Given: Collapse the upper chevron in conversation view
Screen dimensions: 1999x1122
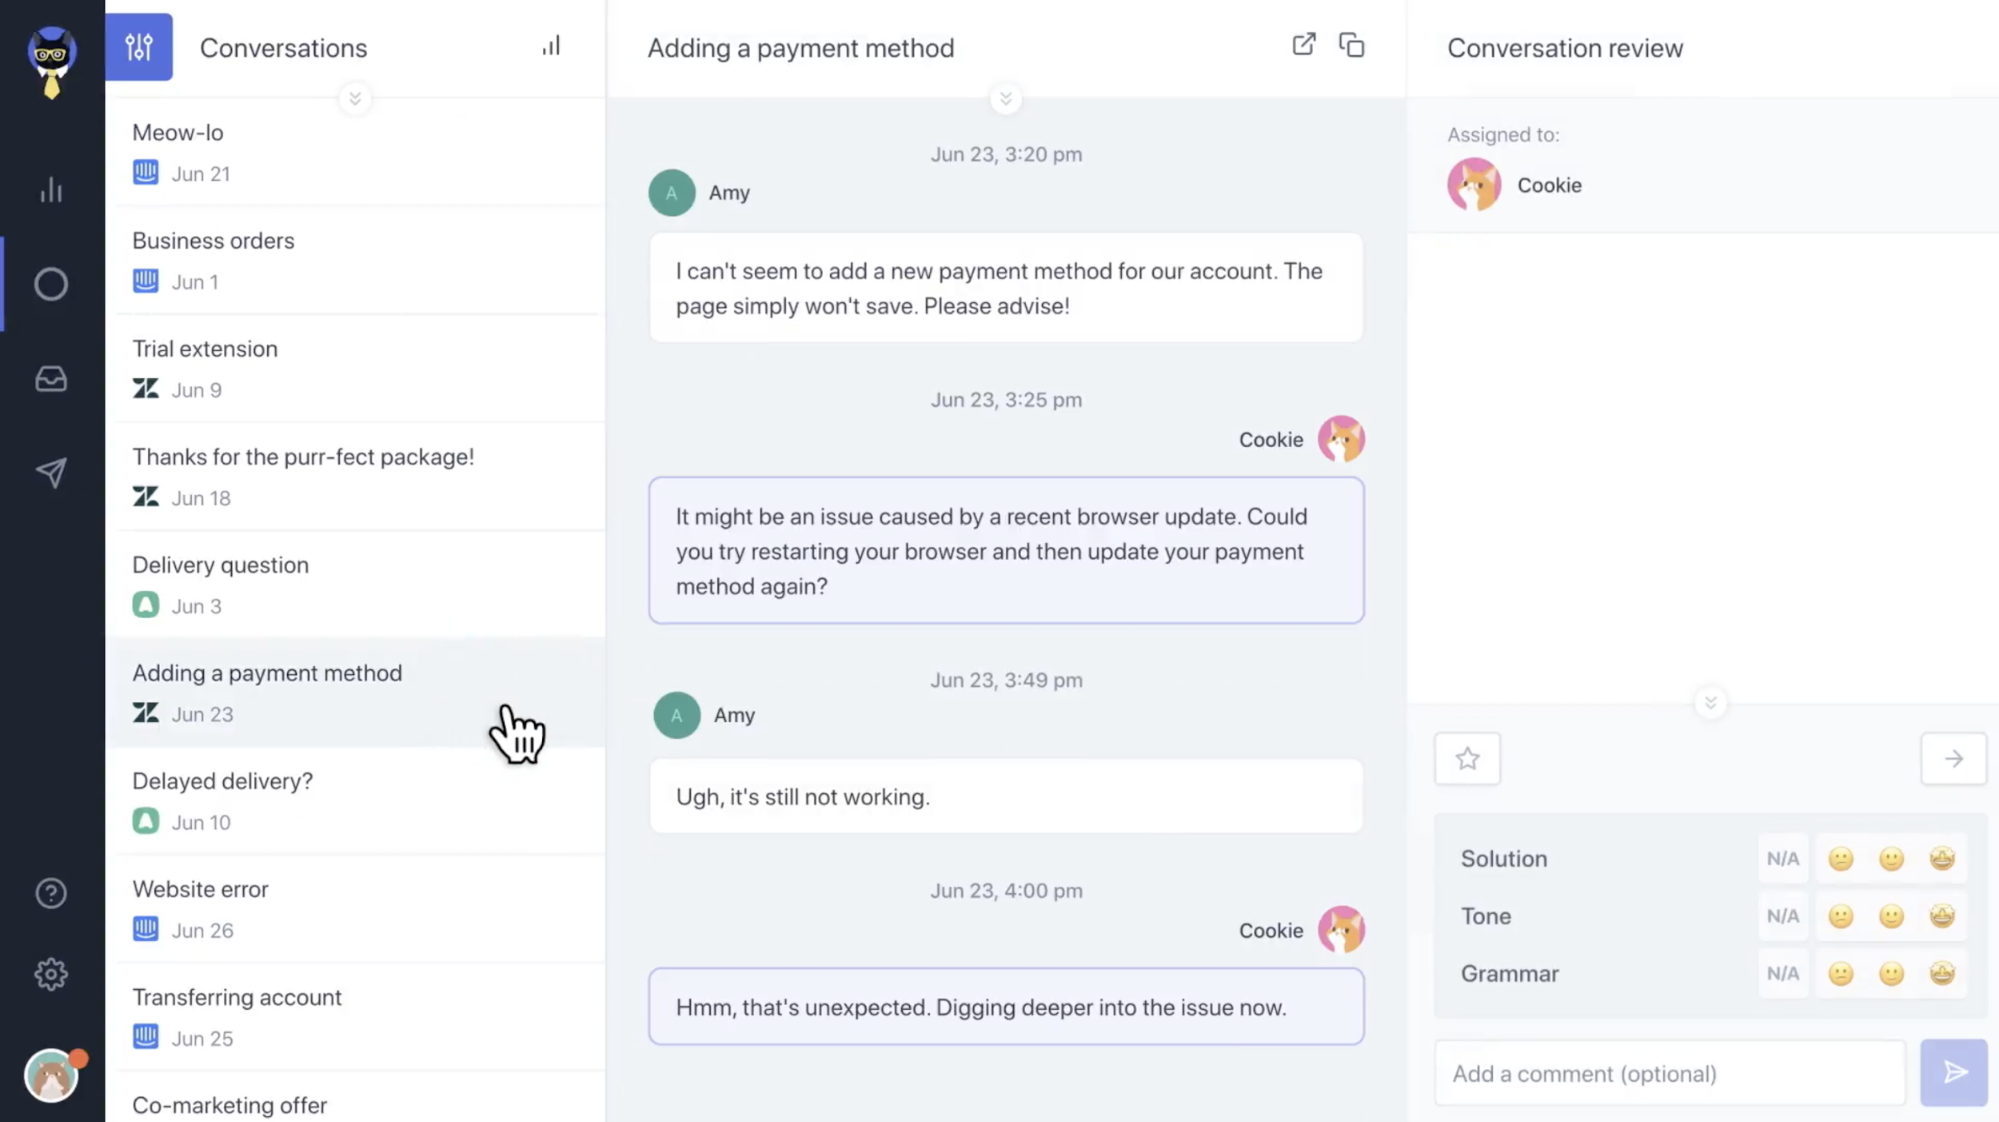Looking at the screenshot, I should pos(1006,98).
